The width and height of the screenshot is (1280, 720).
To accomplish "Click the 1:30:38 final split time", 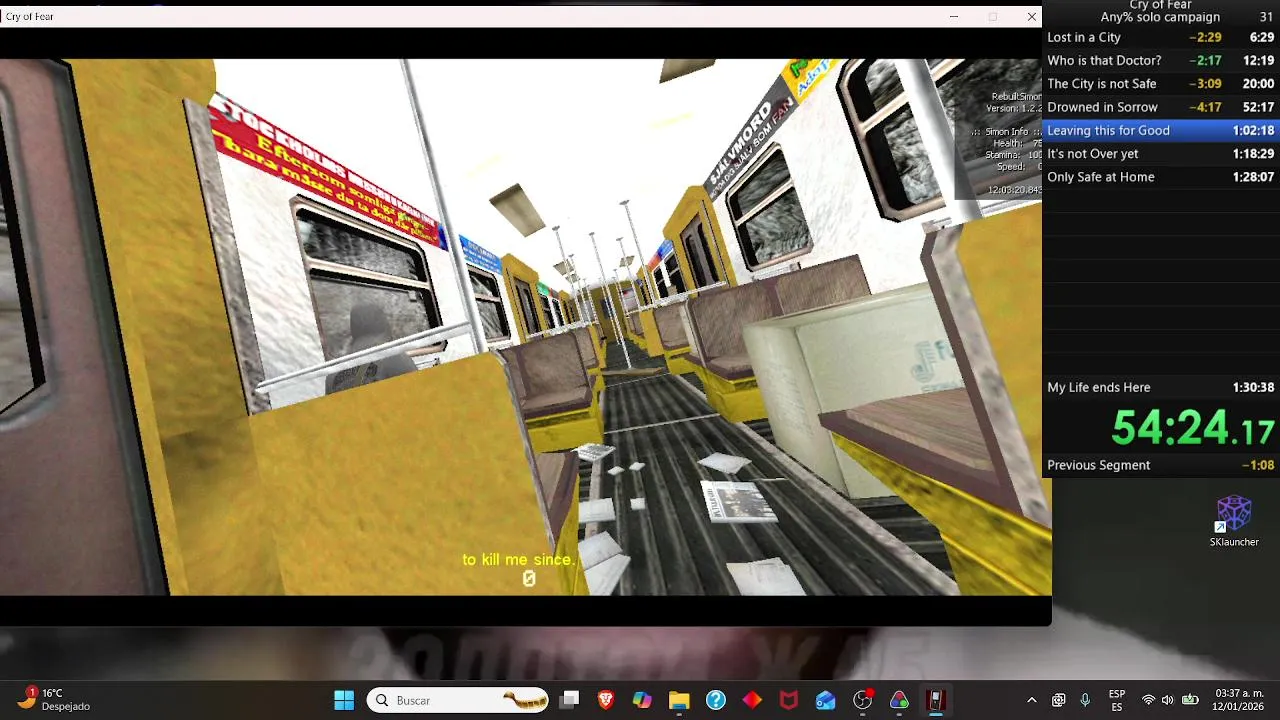I will pos(1253,387).
